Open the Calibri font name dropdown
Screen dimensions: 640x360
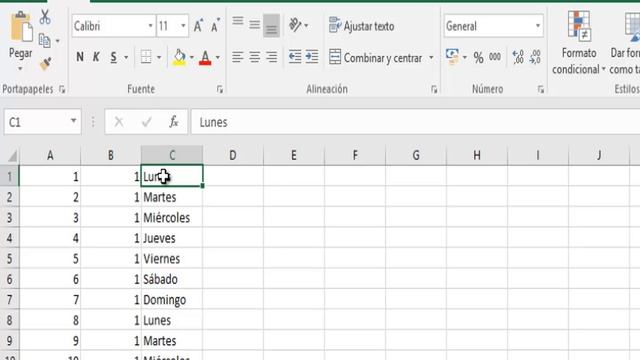click(x=150, y=26)
